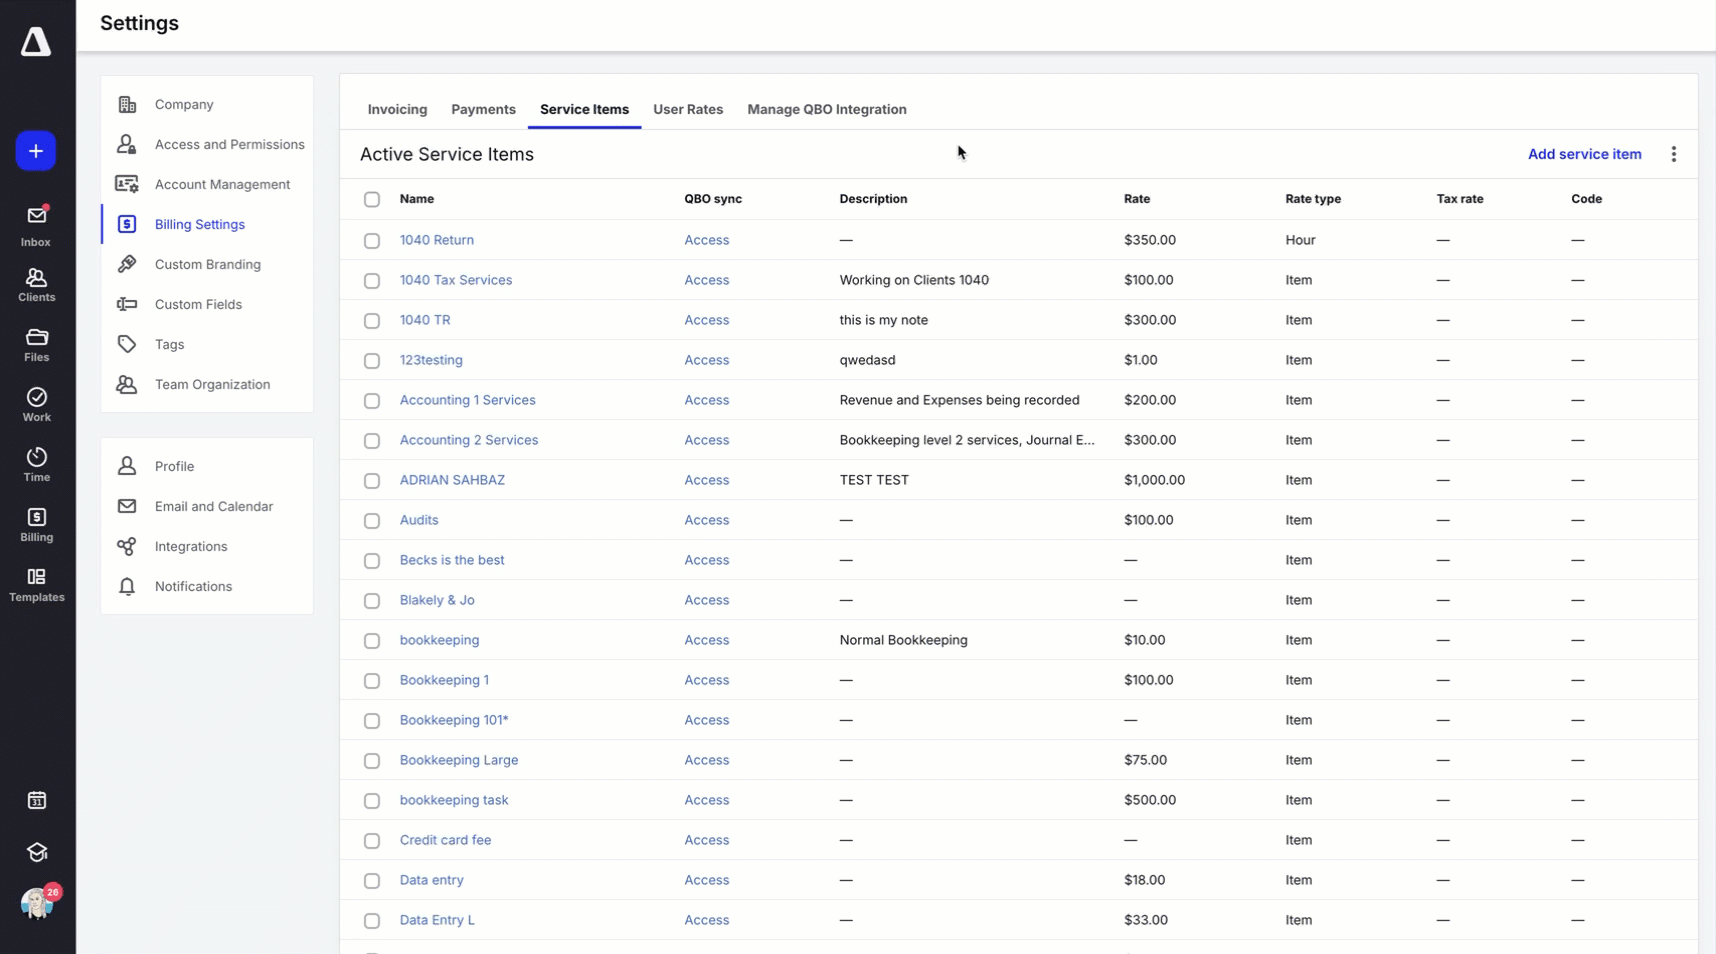Open the user profile avatar
The width and height of the screenshot is (1716, 954).
pyautogui.click(x=37, y=903)
